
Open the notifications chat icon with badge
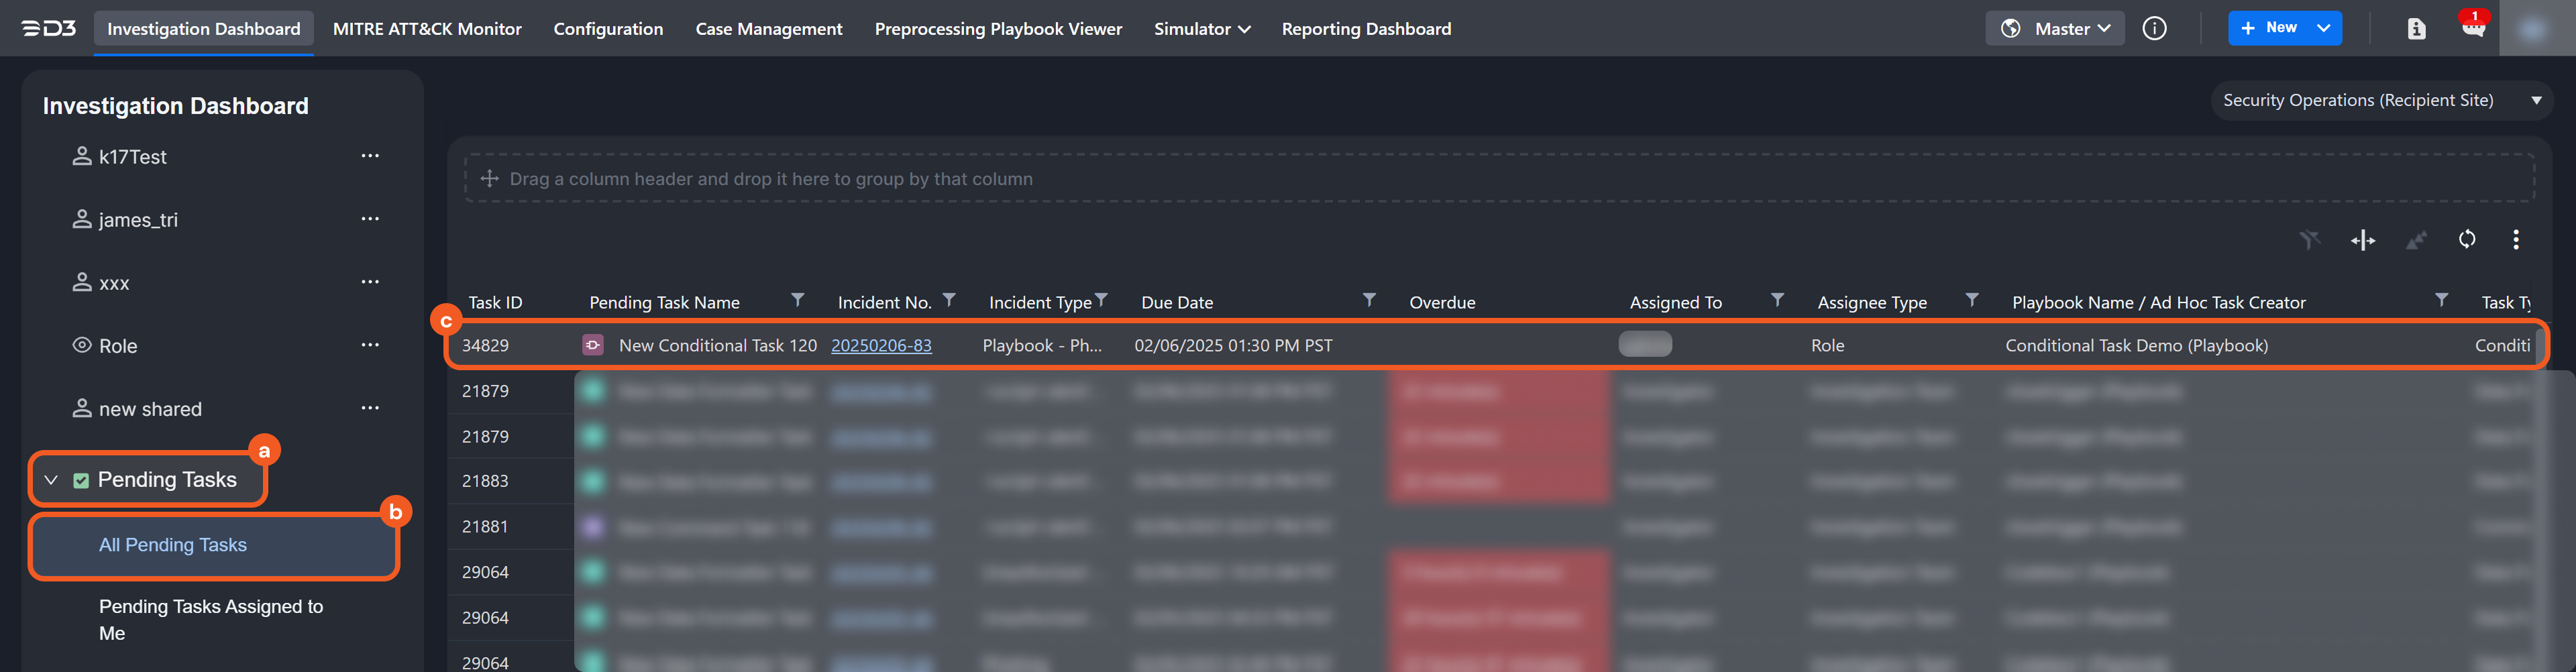pos(2472,28)
